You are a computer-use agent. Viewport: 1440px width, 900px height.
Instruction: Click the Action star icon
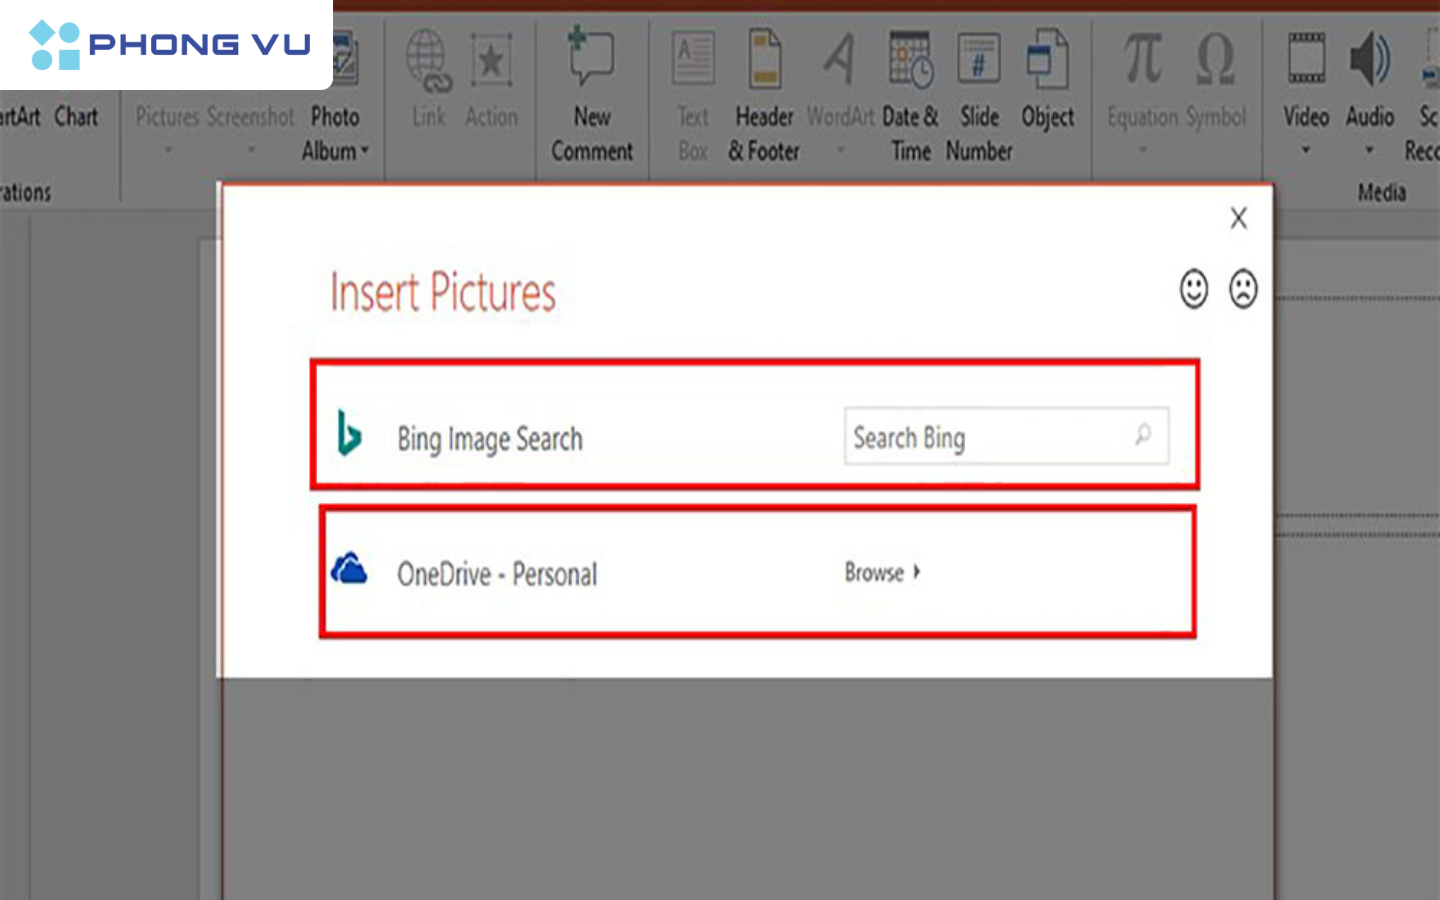(491, 60)
